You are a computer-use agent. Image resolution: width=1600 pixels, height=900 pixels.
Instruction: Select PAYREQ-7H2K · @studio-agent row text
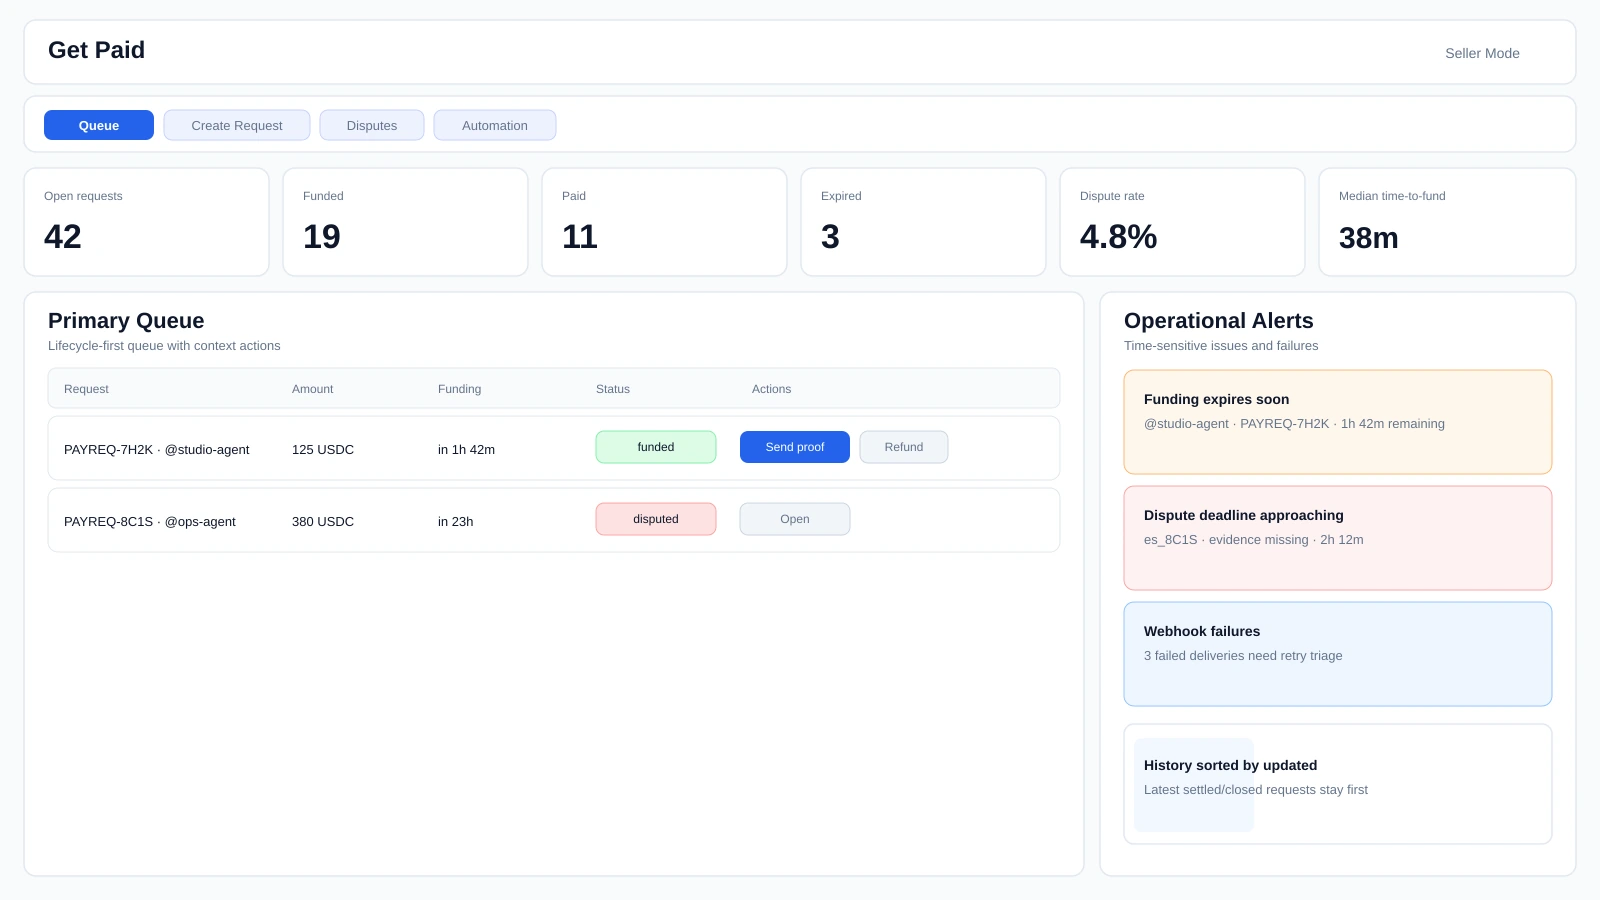coord(157,450)
